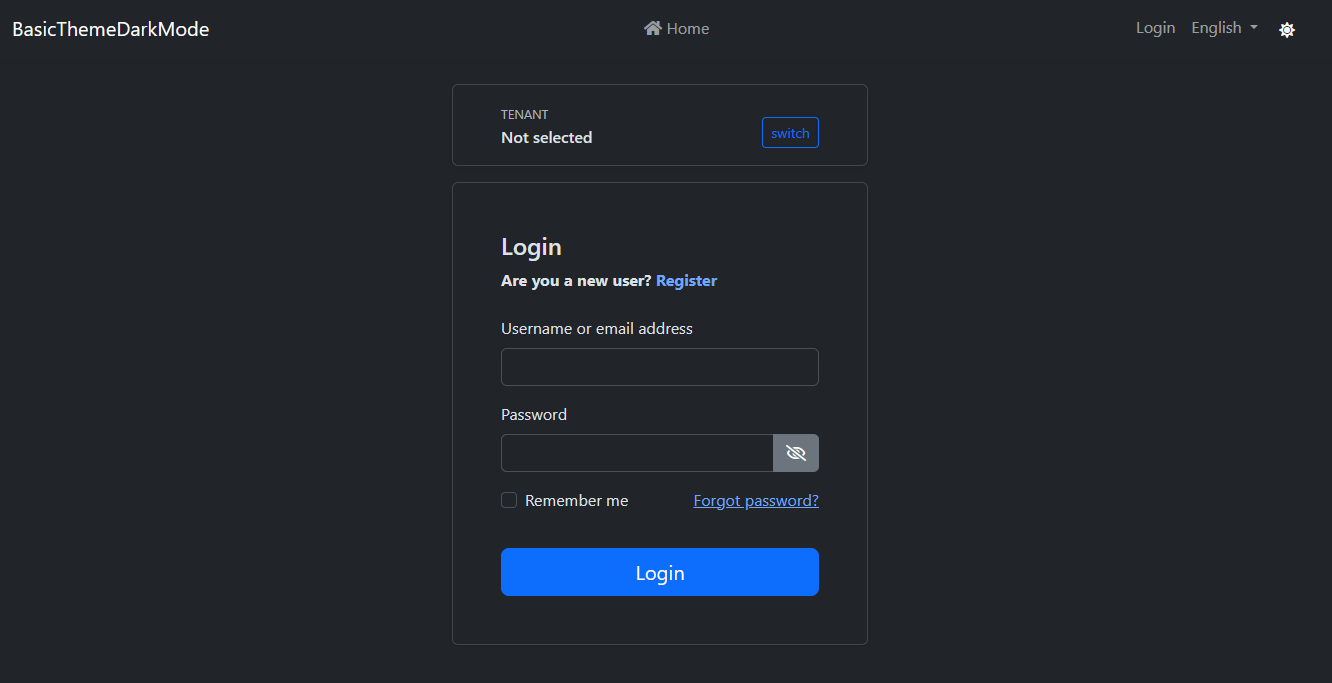This screenshot has width=1332, height=683.
Task: Select the theme switcher gear-sun icon
Action: coord(1287,29)
